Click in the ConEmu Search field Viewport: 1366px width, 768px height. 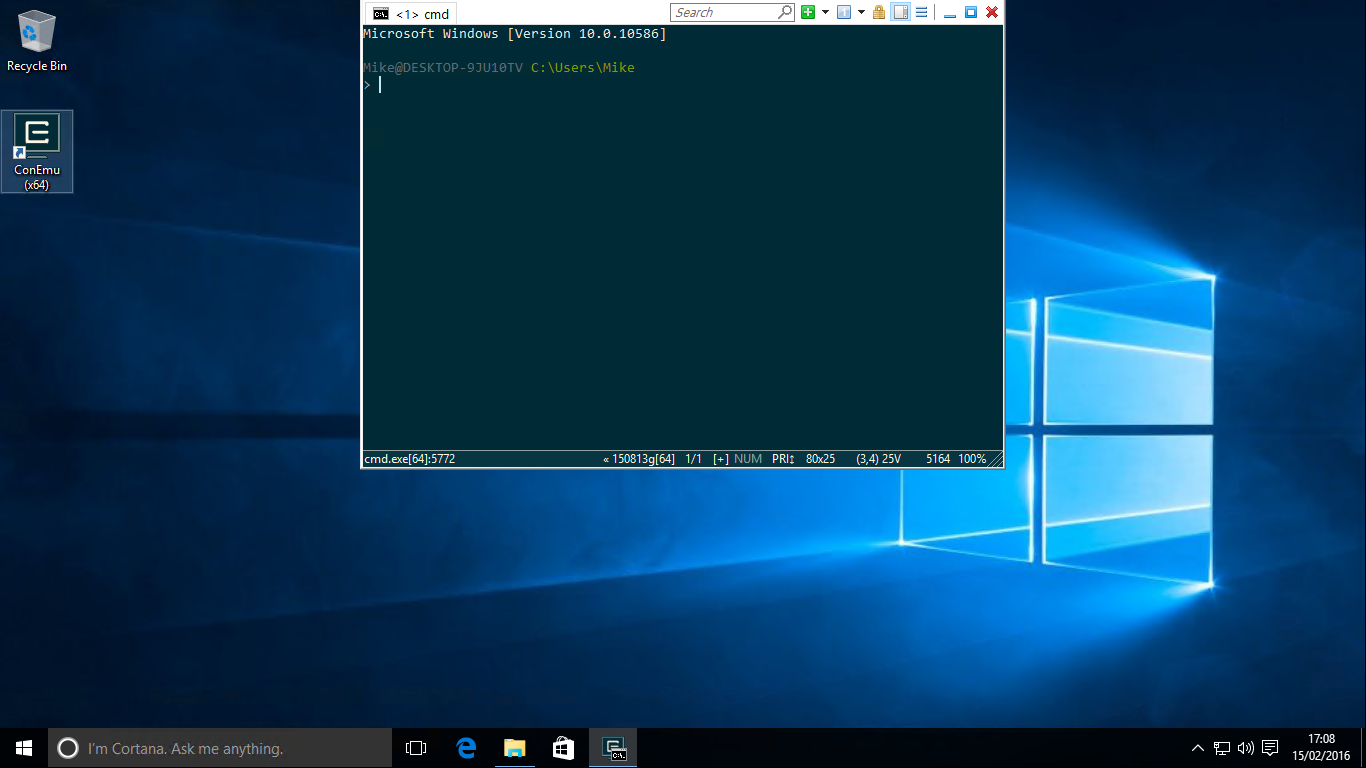723,12
